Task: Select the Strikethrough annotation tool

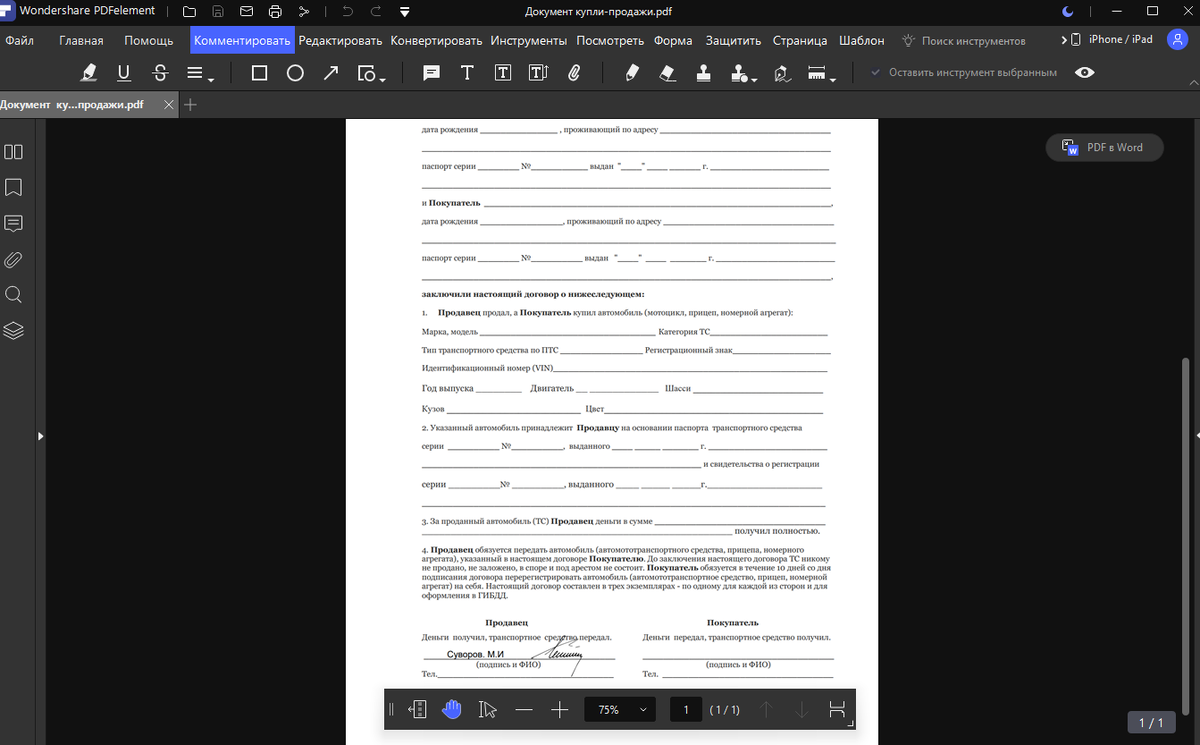Action: [159, 73]
